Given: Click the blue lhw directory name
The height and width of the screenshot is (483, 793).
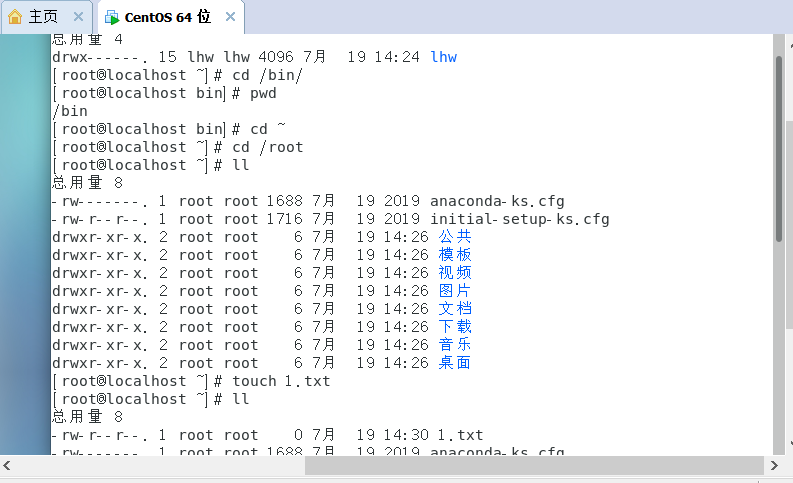Looking at the screenshot, I should [x=444, y=57].
